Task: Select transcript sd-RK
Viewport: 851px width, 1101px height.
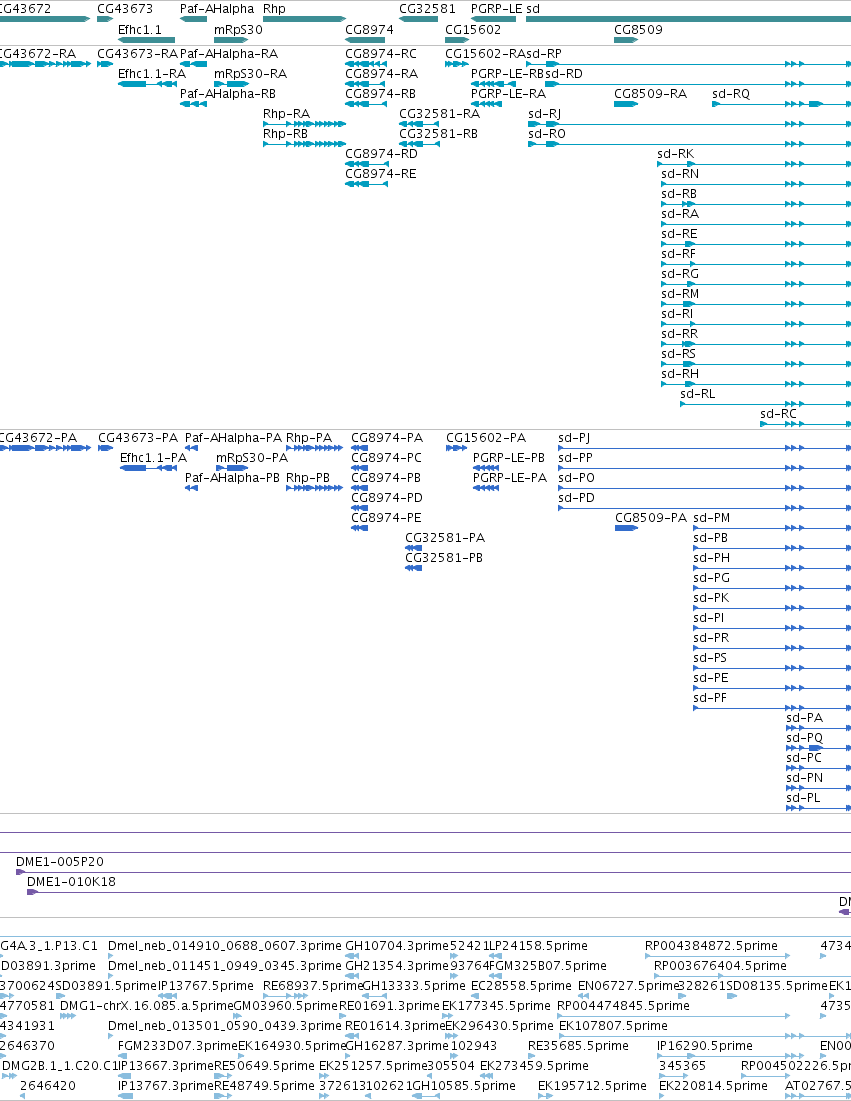Action: (675, 154)
